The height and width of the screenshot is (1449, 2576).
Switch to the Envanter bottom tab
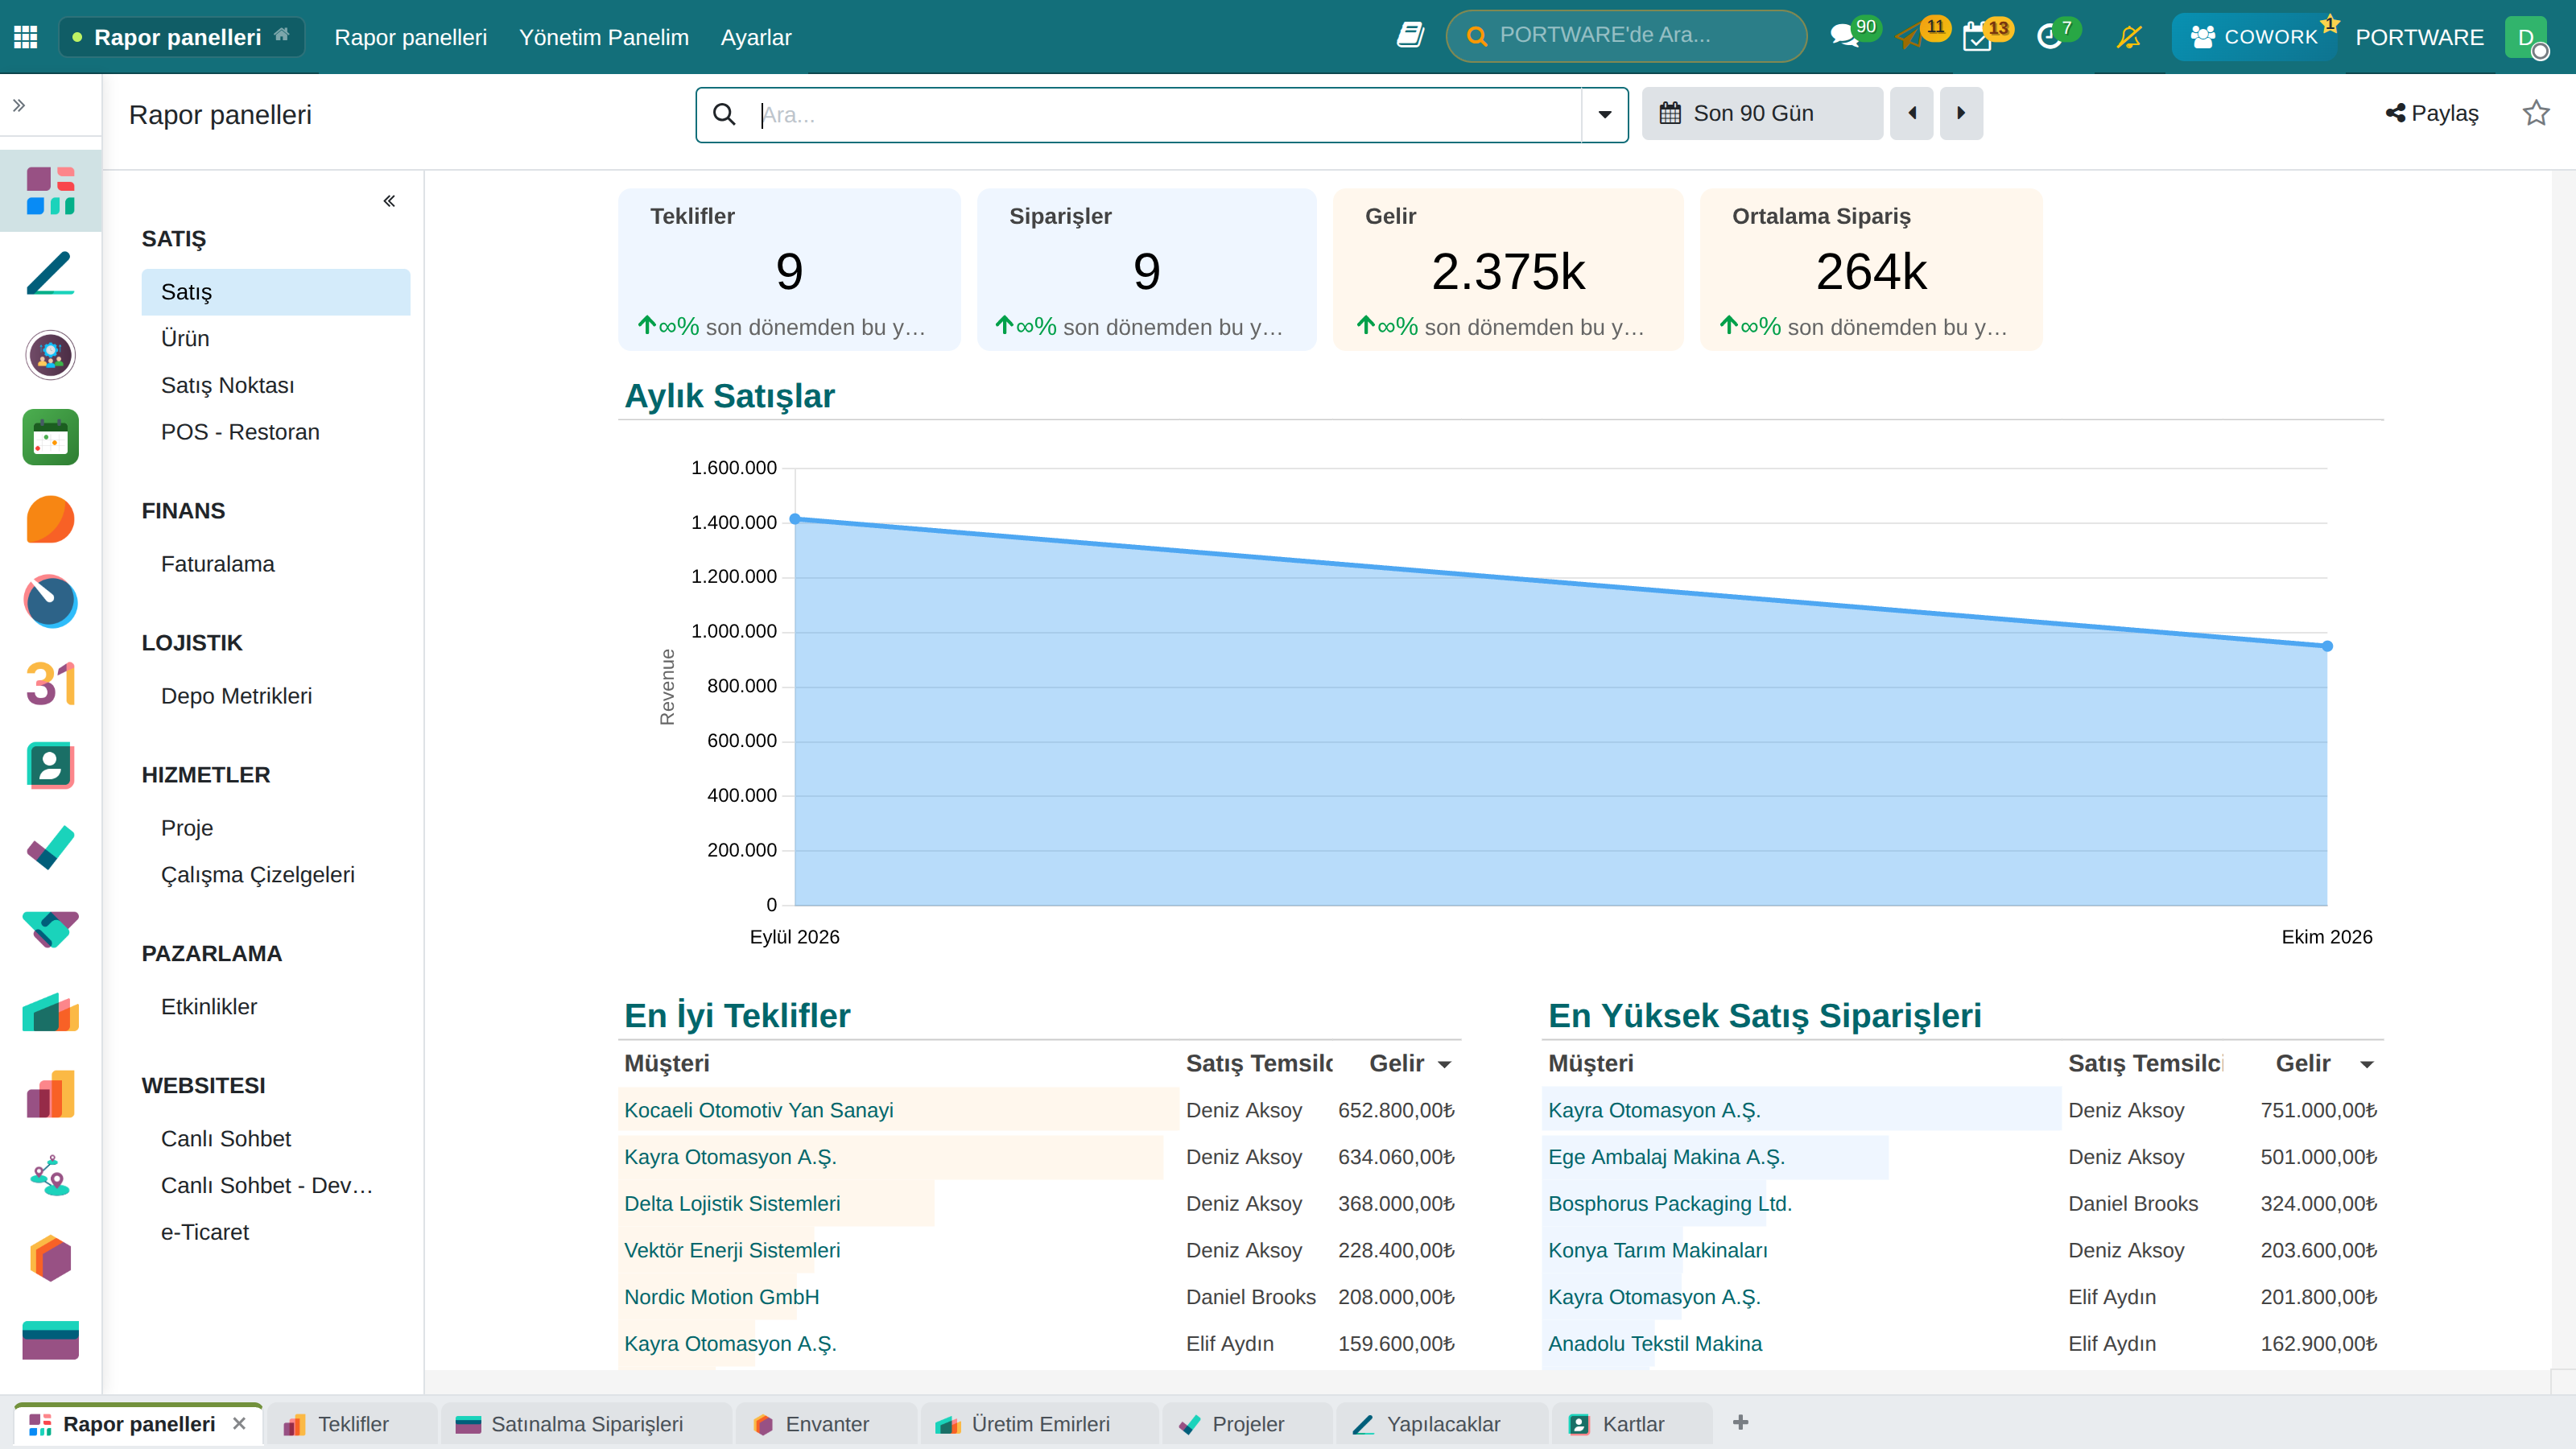[x=826, y=1424]
